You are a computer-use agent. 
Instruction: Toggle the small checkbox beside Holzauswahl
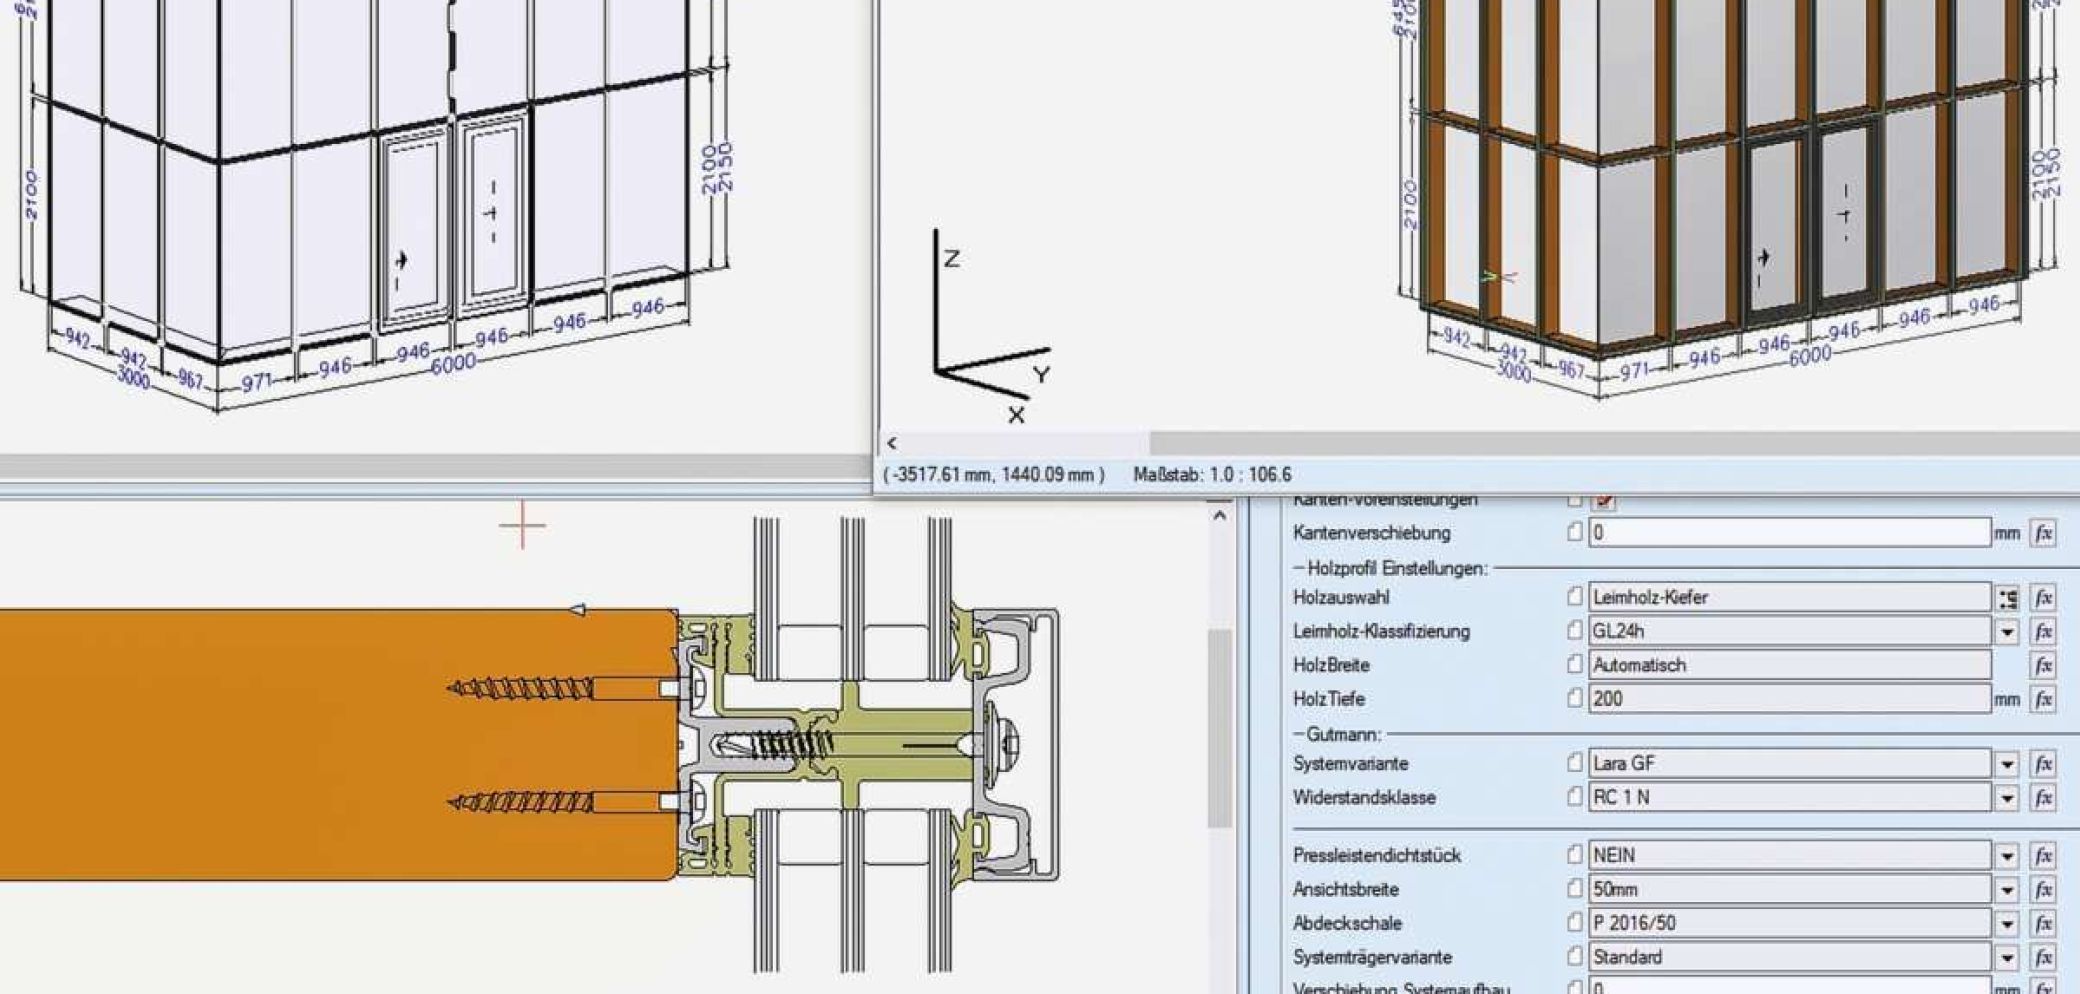point(1574,597)
